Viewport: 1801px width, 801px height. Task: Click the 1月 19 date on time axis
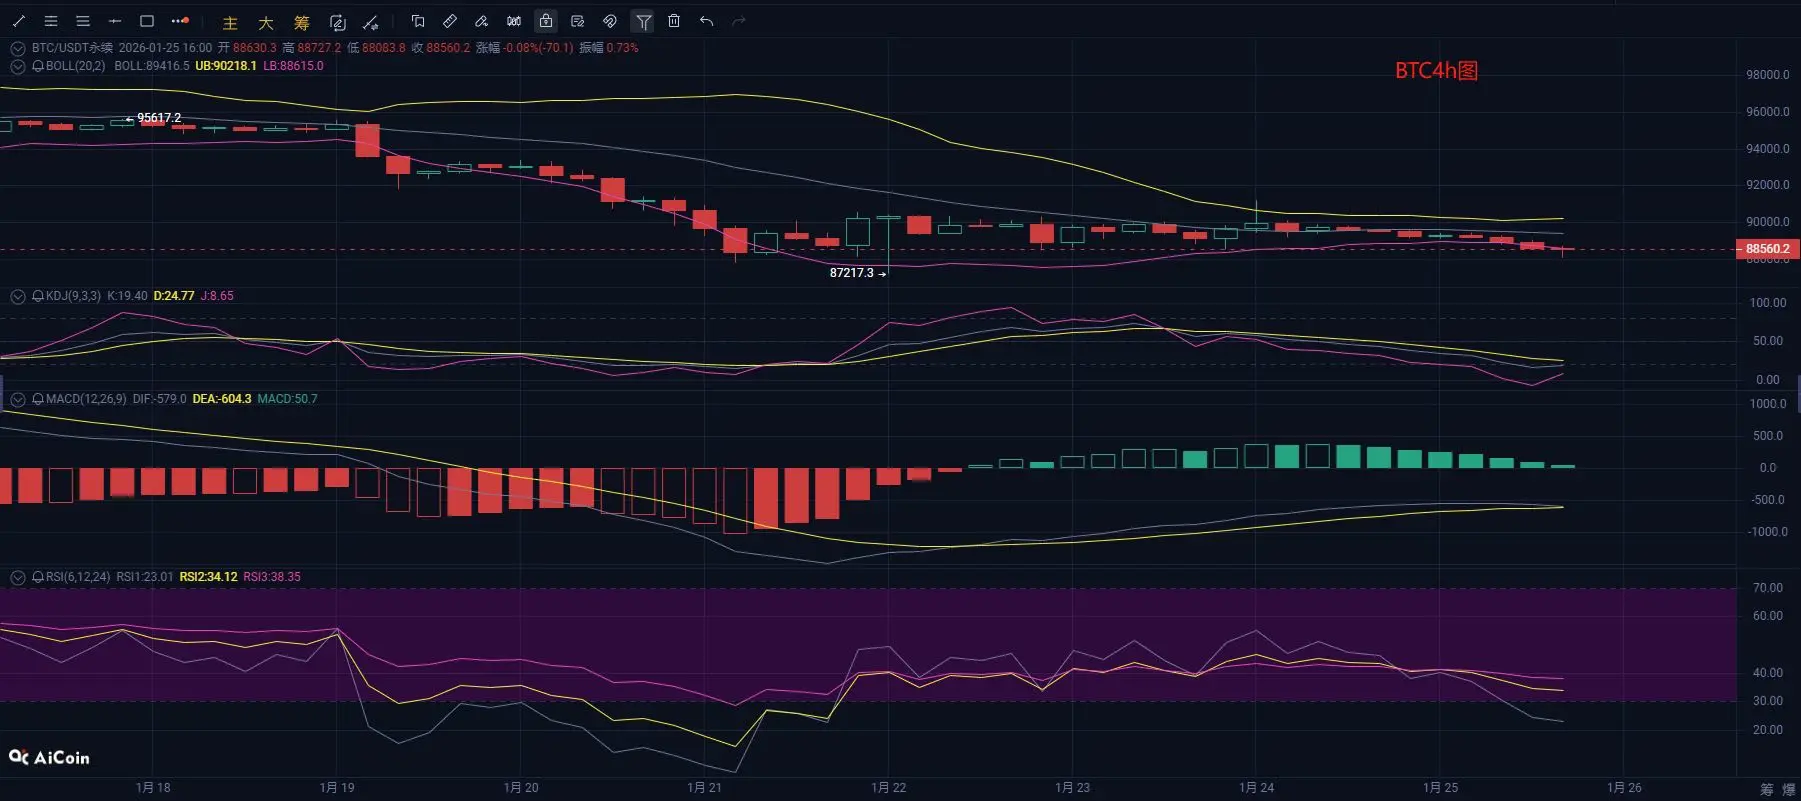coord(337,788)
